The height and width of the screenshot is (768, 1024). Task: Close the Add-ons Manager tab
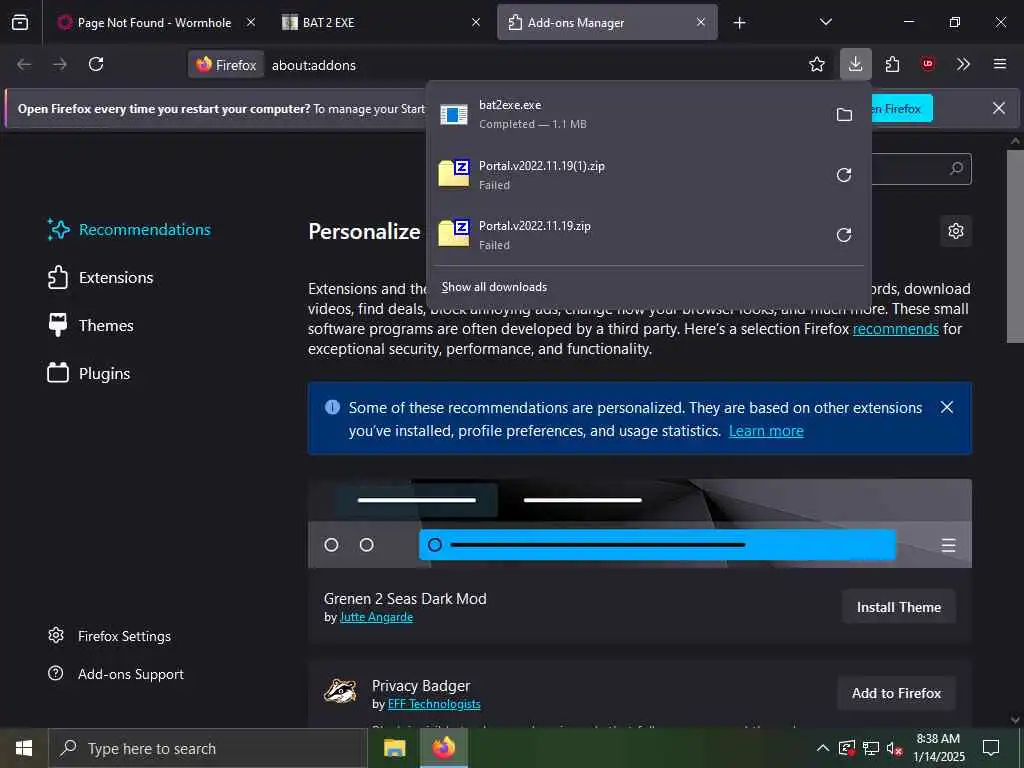tap(701, 22)
